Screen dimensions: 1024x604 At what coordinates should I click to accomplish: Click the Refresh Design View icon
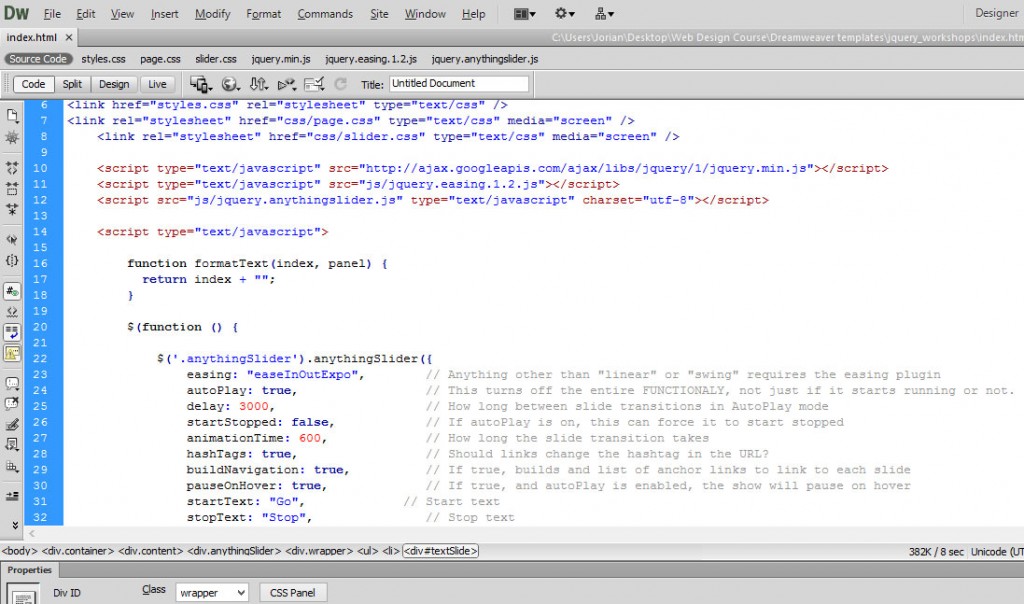[x=340, y=84]
